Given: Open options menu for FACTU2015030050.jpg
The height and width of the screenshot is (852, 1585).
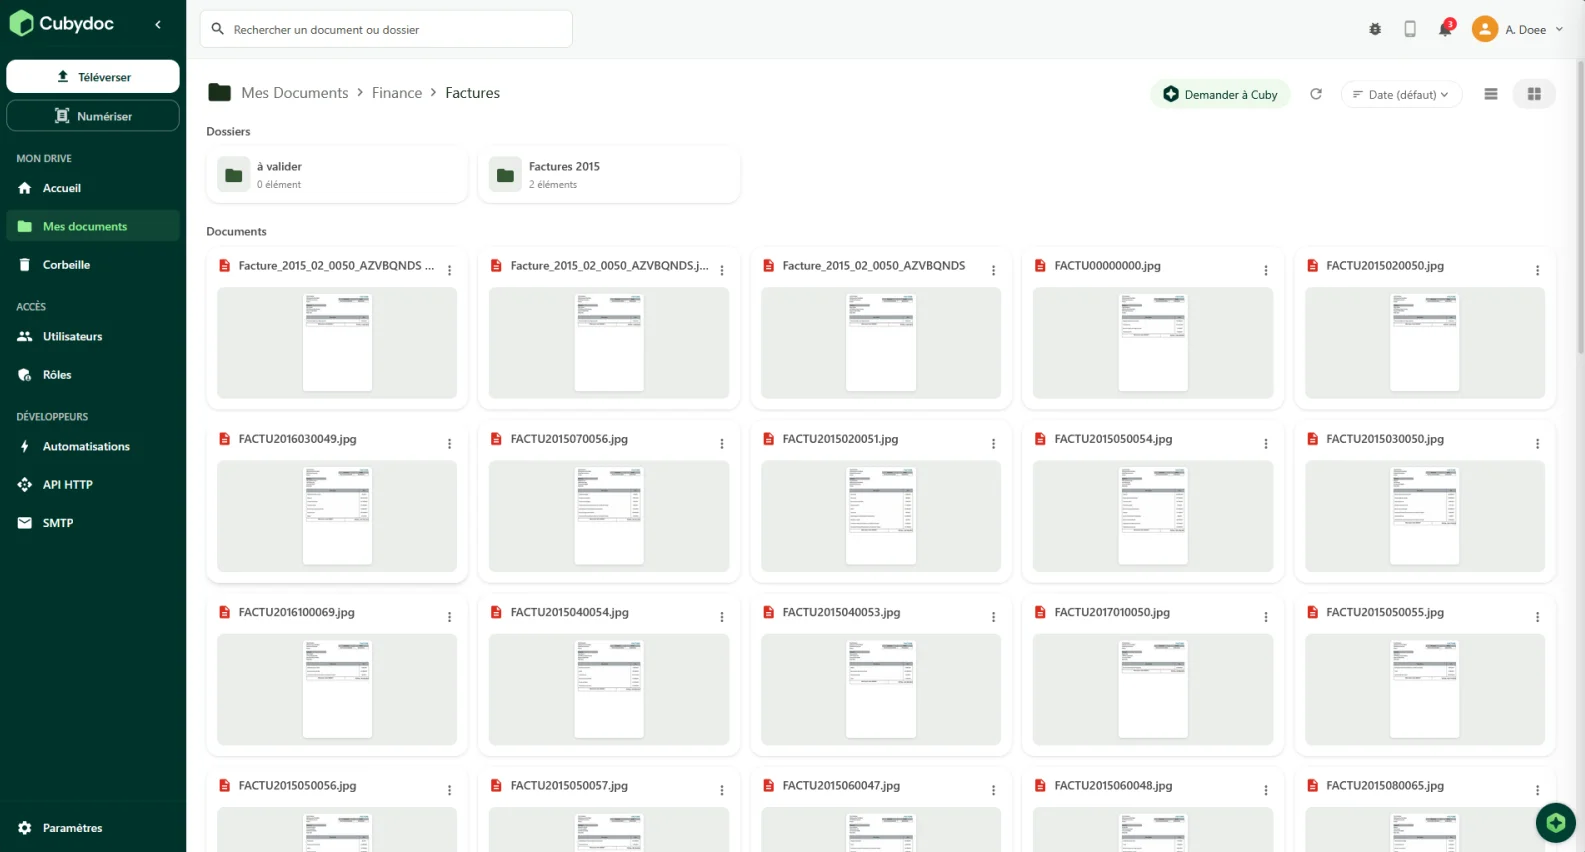Looking at the screenshot, I should (x=1537, y=444).
